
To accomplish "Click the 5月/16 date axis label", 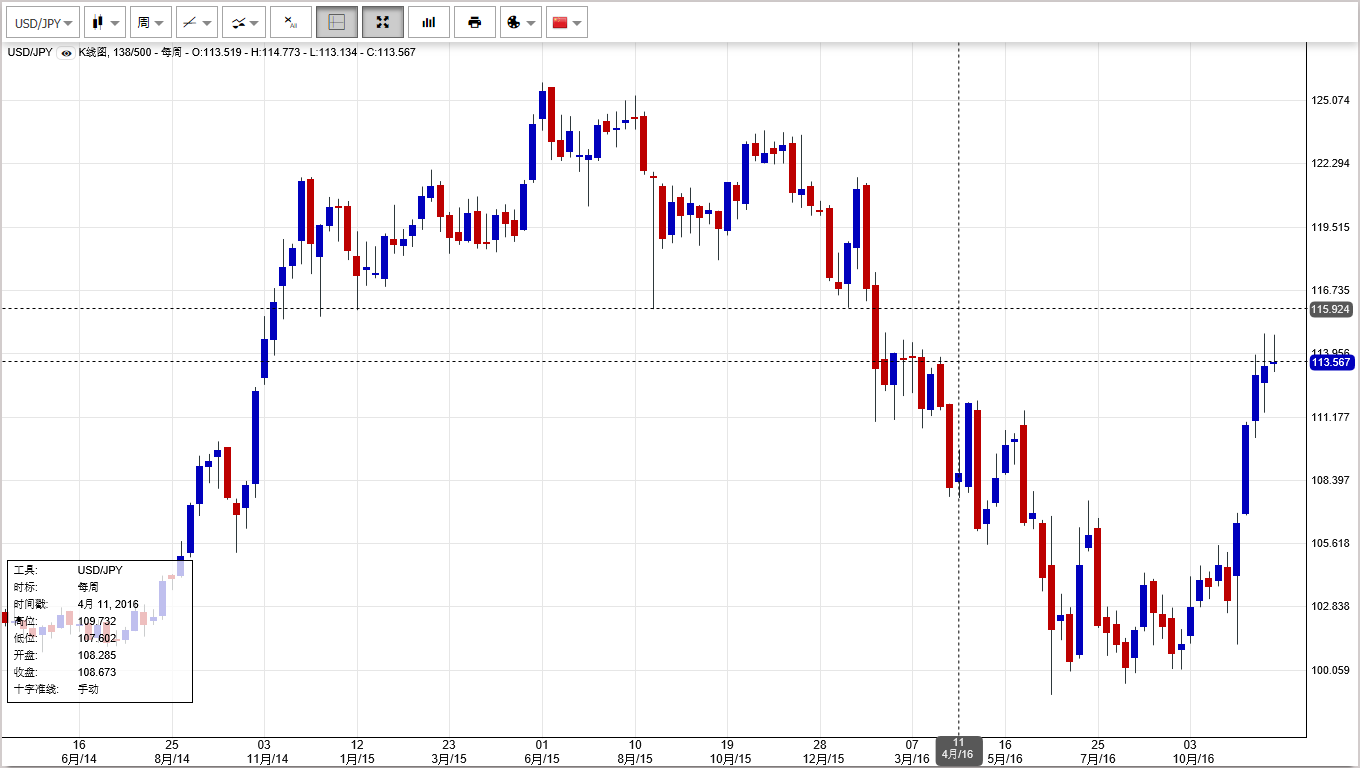I will coord(1005,759).
